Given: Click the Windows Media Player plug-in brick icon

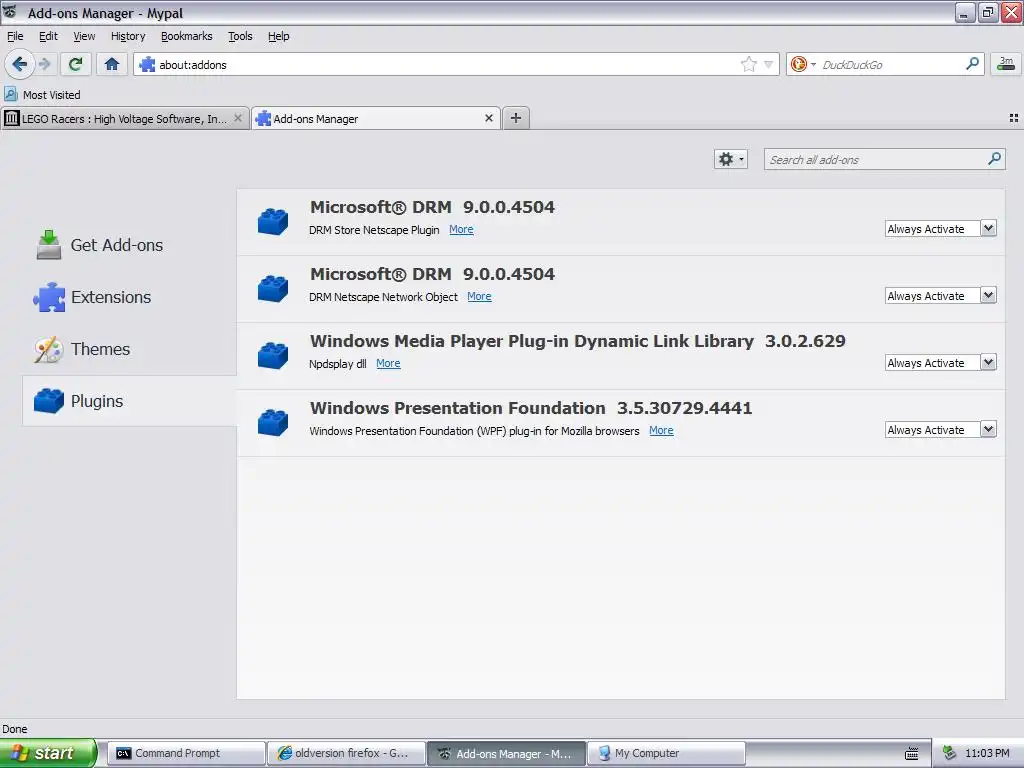Looking at the screenshot, I should (273, 355).
